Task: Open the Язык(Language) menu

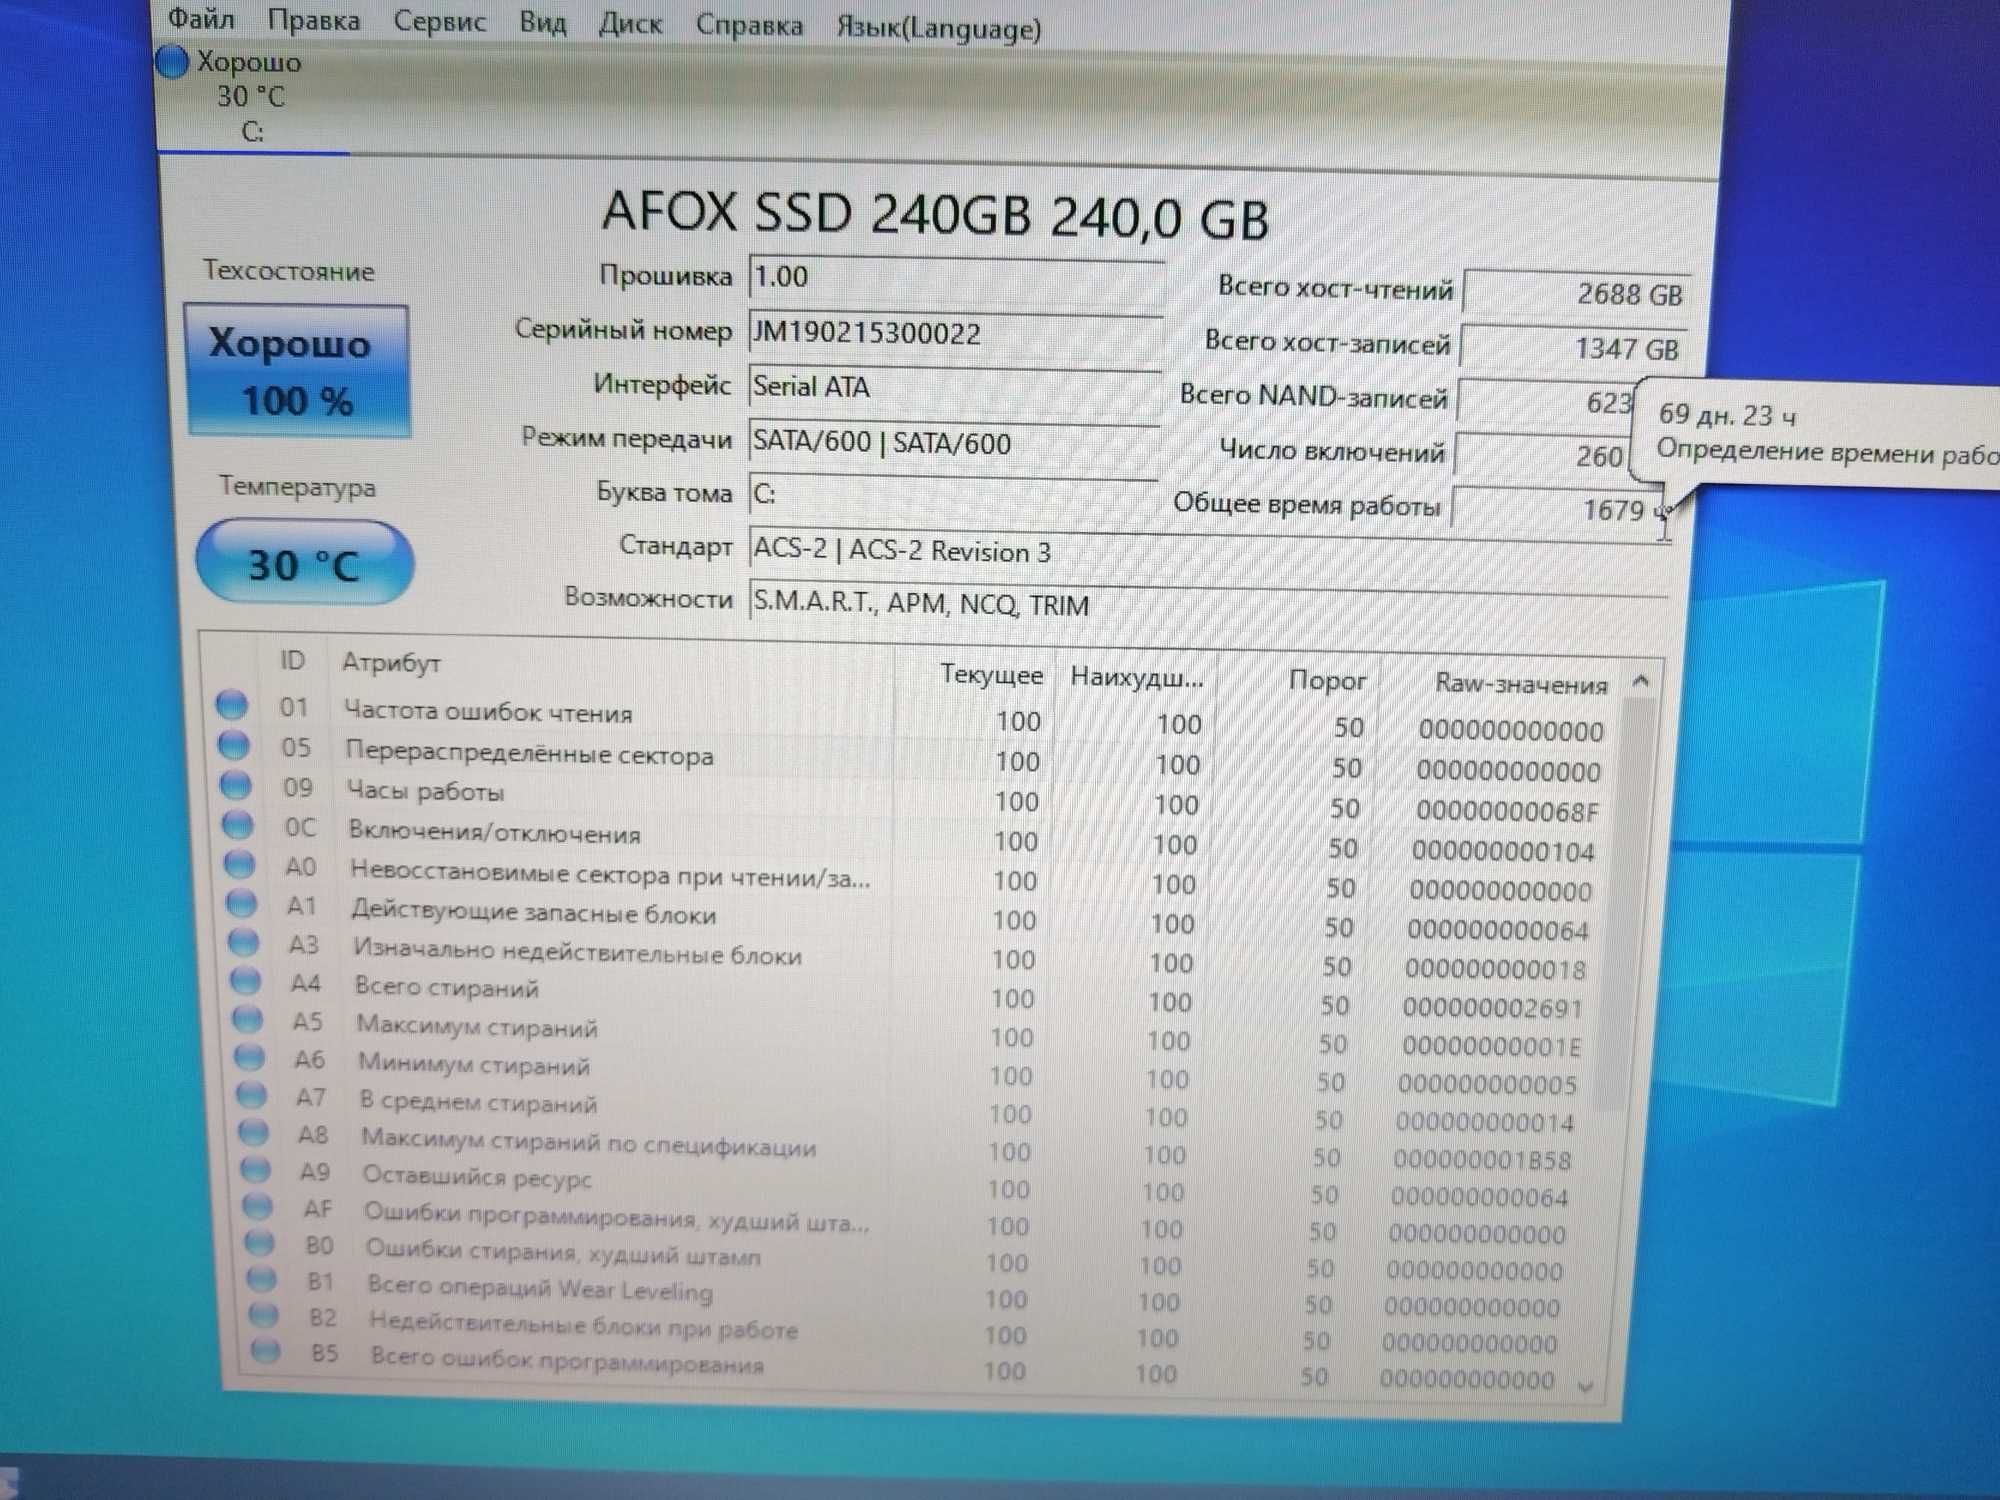Action: 939,28
